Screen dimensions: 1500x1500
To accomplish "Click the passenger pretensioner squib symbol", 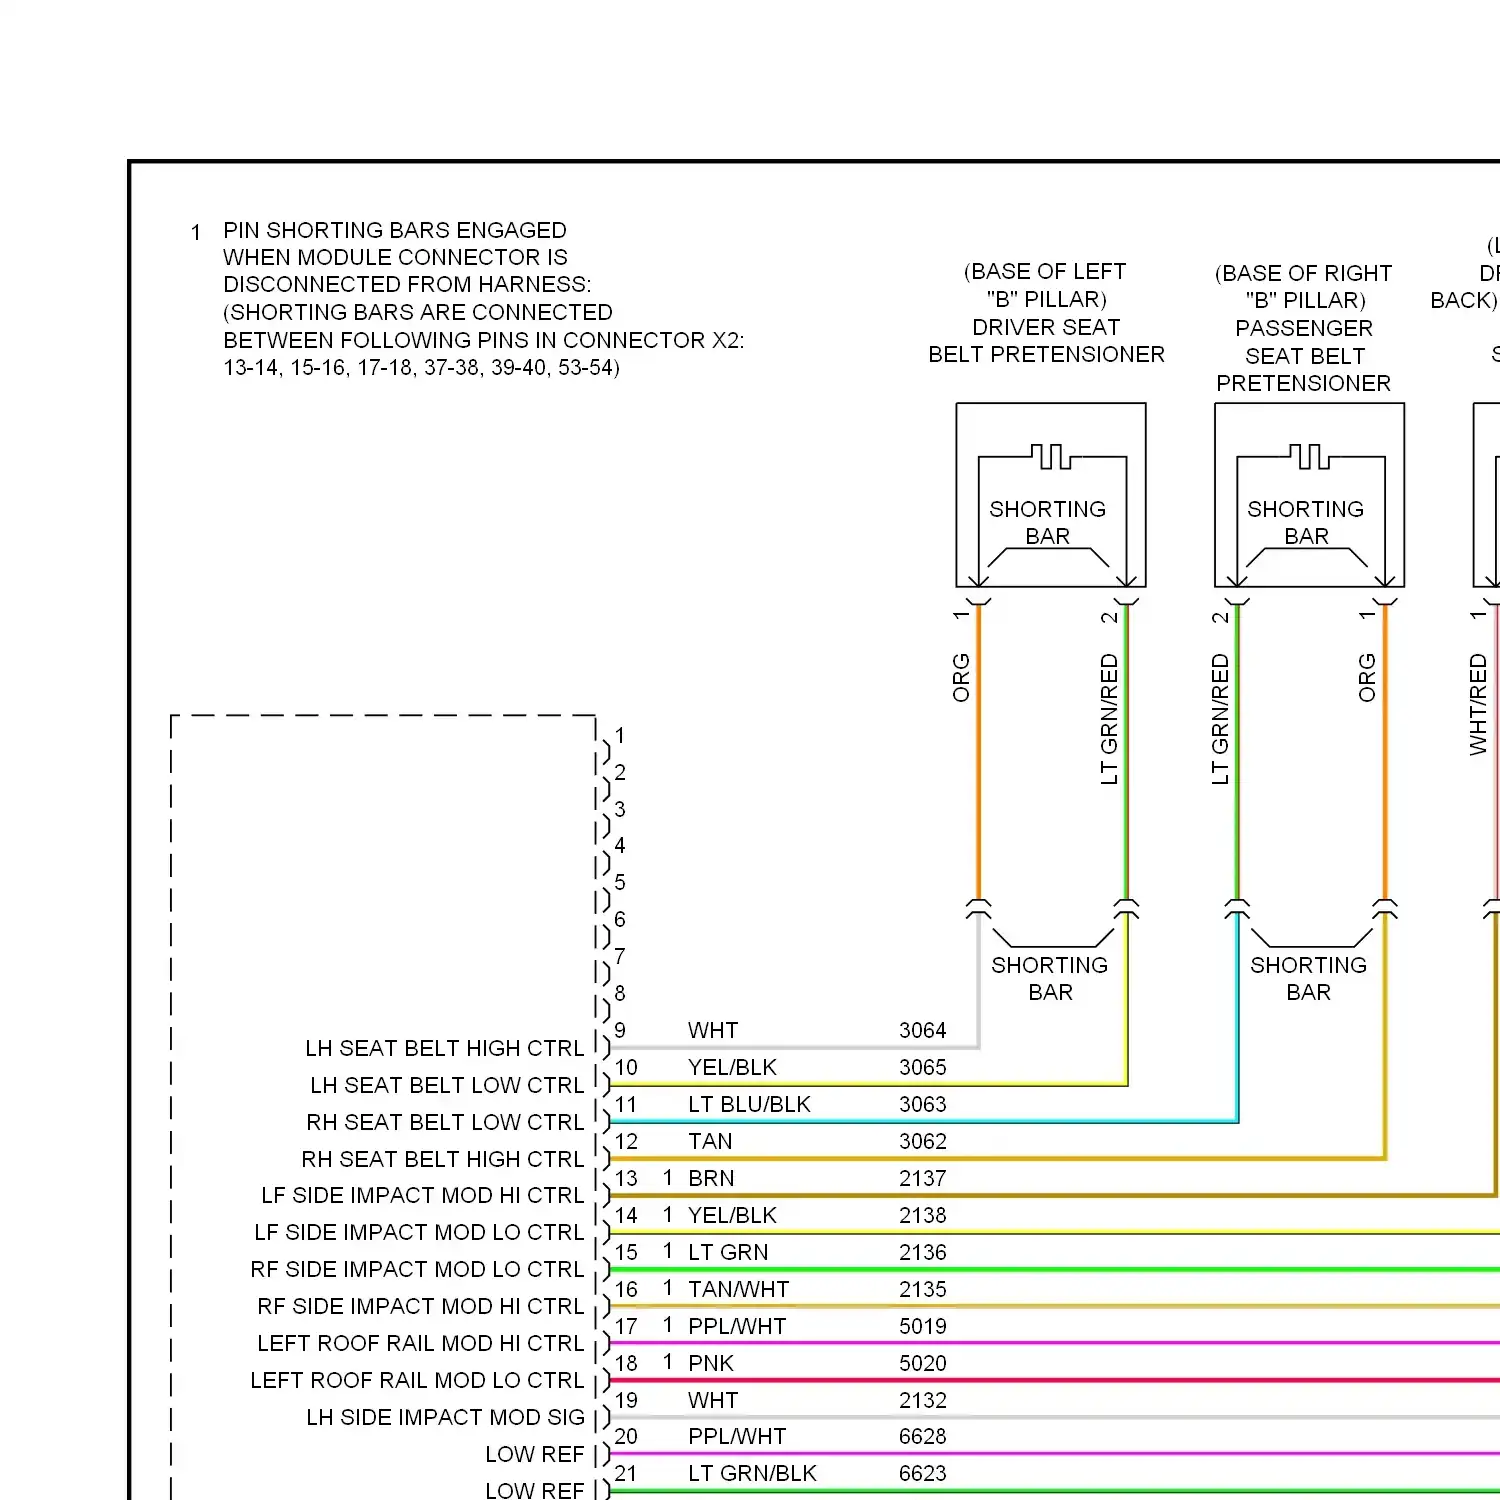I will [x=1309, y=457].
